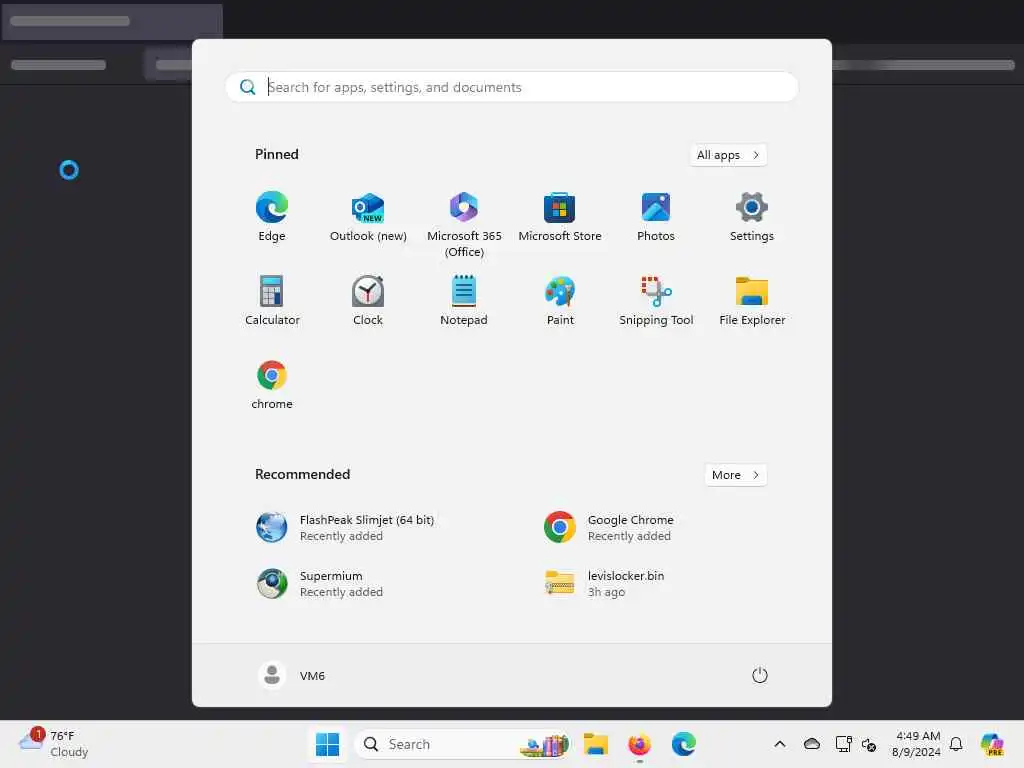Image resolution: width=1024 pixels, height=768 pixels.
Task: Launch Outlook (new) from pinned apps
Action: coord(368,217)
